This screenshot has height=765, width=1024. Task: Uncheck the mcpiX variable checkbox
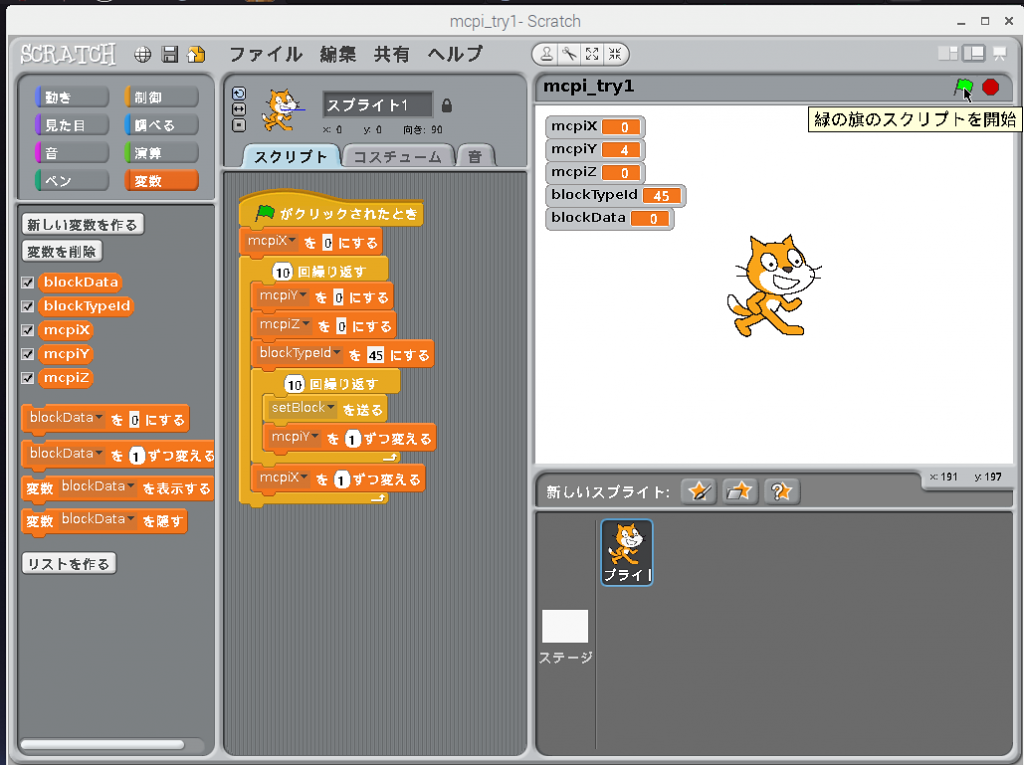pyautogui.click(x=27, y=330)
